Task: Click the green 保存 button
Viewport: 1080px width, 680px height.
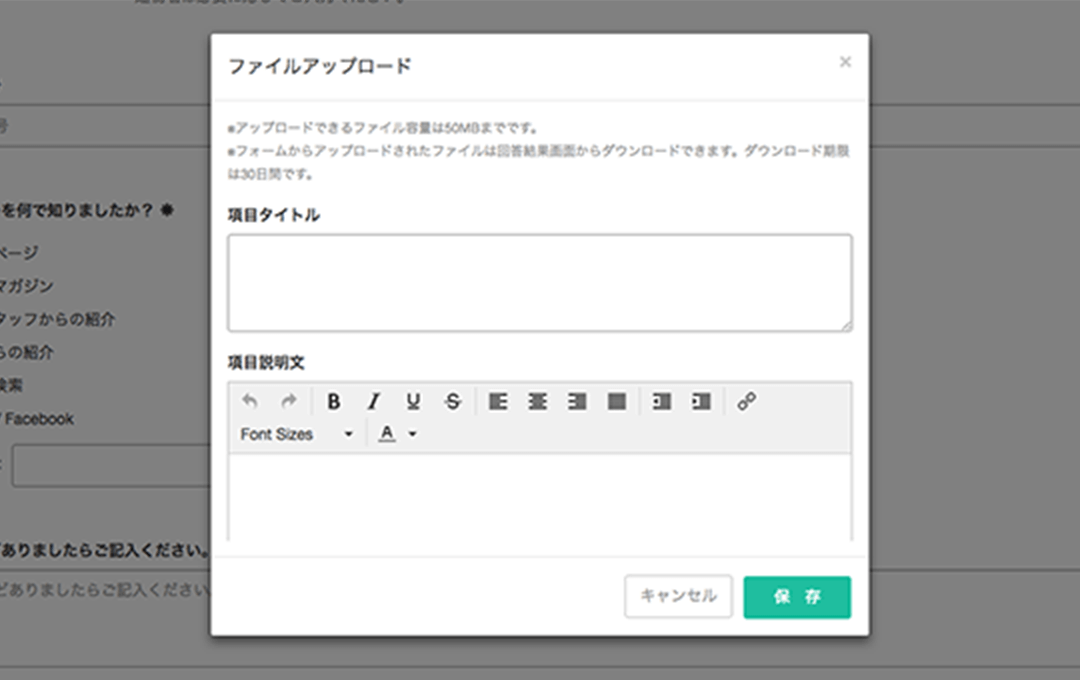Action: pyautogui.click(x=797, y=597)
